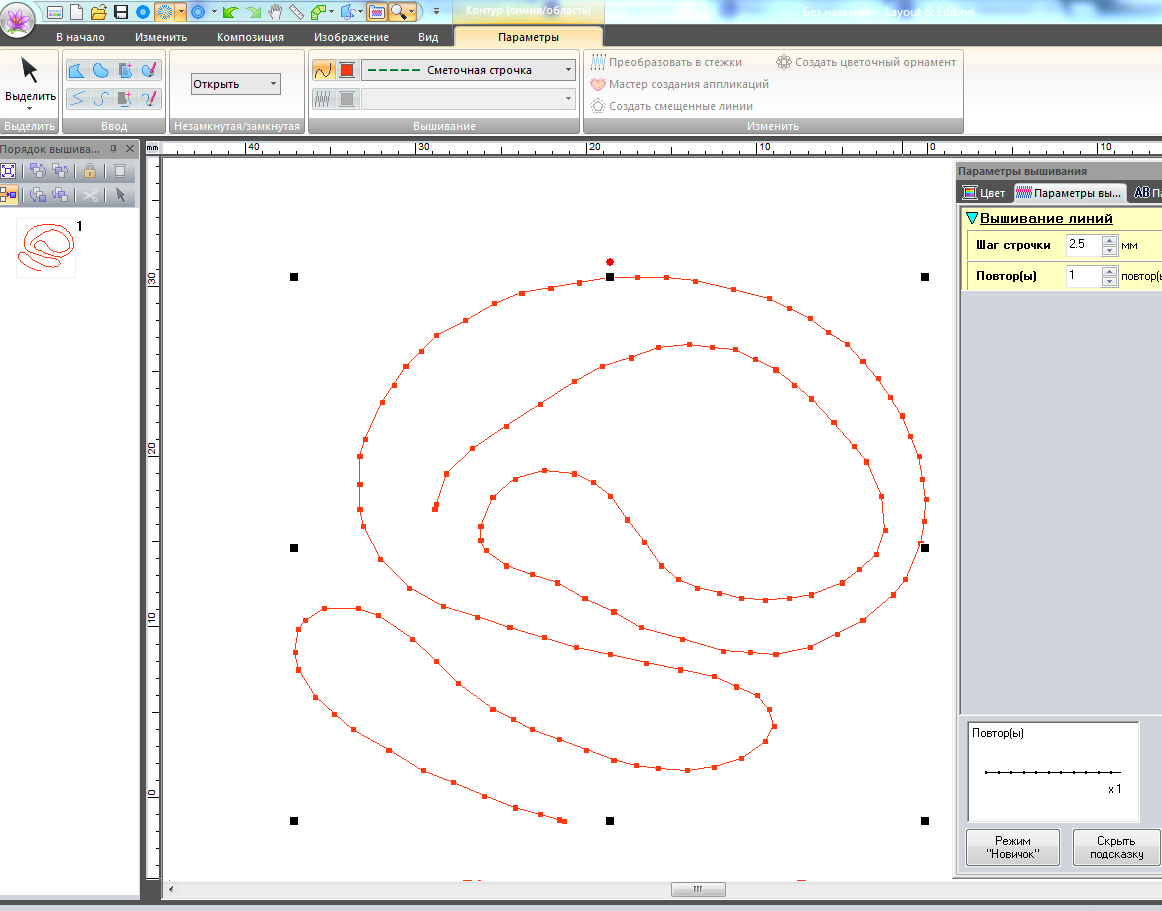
Task: Pin the Порядок вышивания panel
Action: click(113, 149)
